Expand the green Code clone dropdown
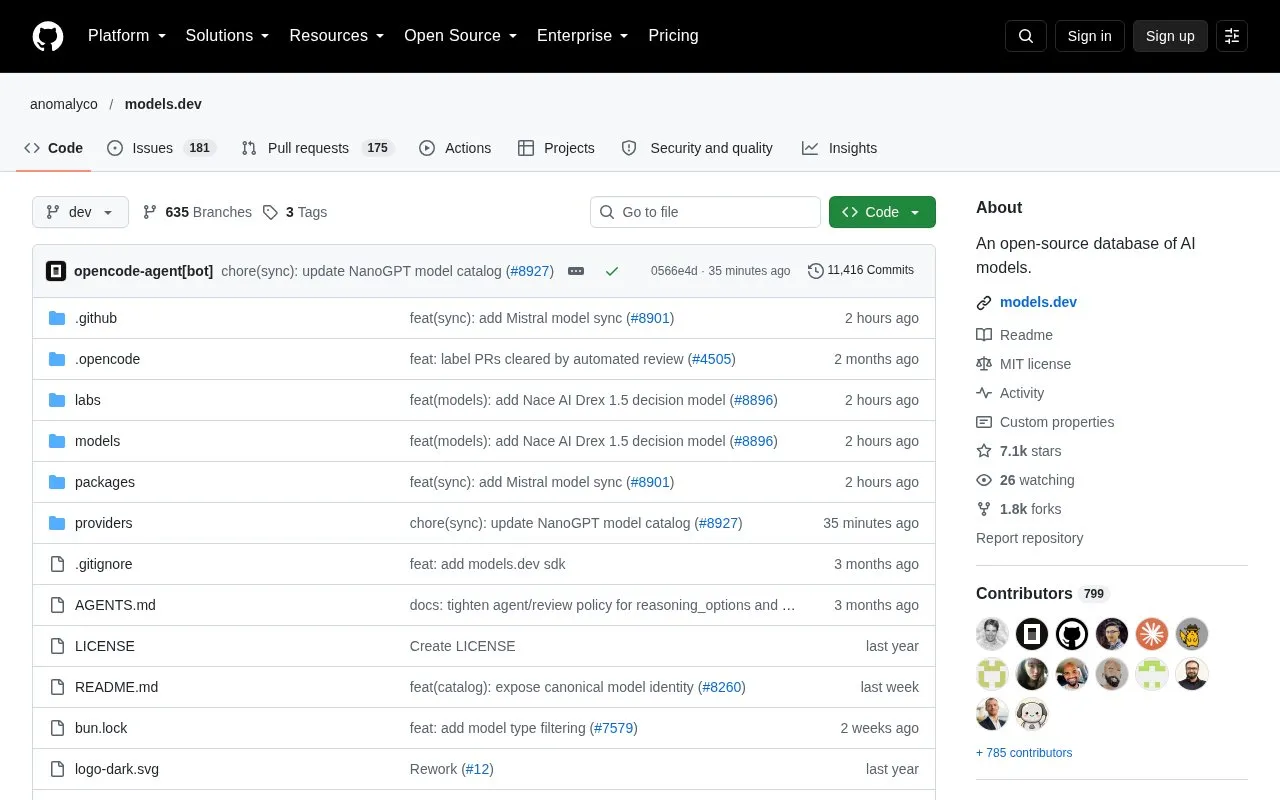Image resolution: width=1280 pixels, height=800 pixels. pos(882,212)
